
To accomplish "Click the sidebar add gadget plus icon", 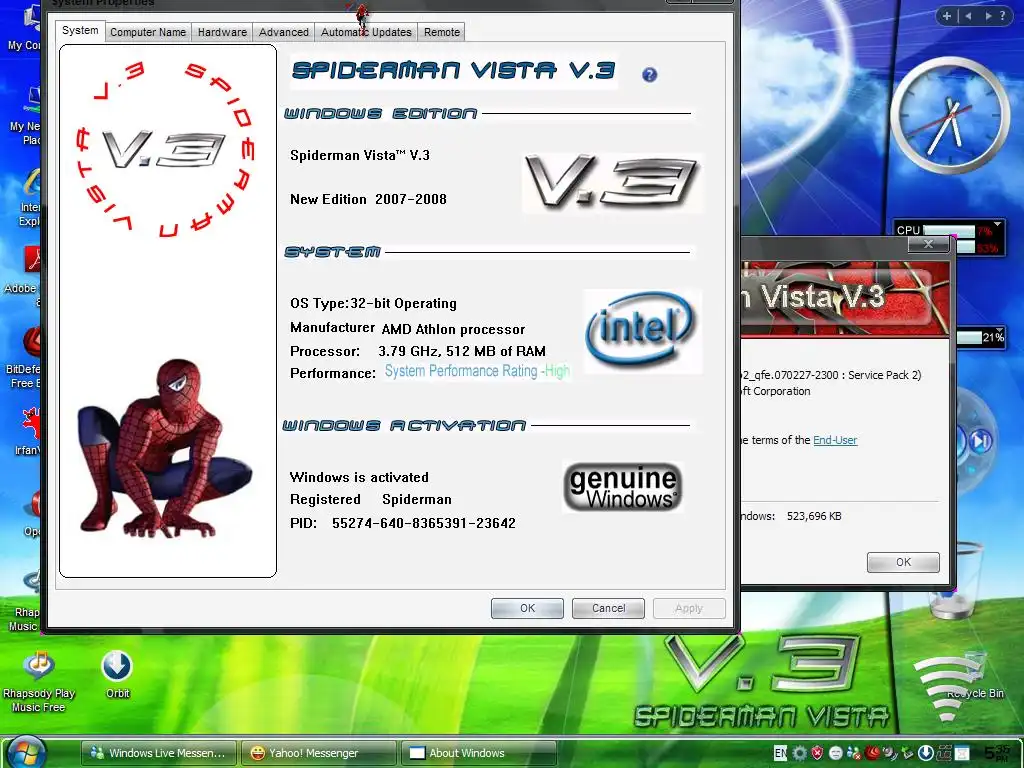I will click(x=946, y=16).
